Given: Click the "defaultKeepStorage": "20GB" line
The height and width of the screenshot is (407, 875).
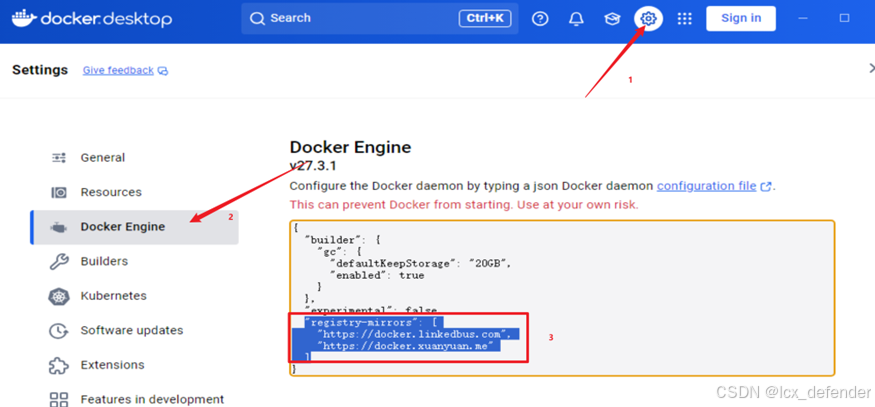Looking at the screenshot, I should [420, 264].
